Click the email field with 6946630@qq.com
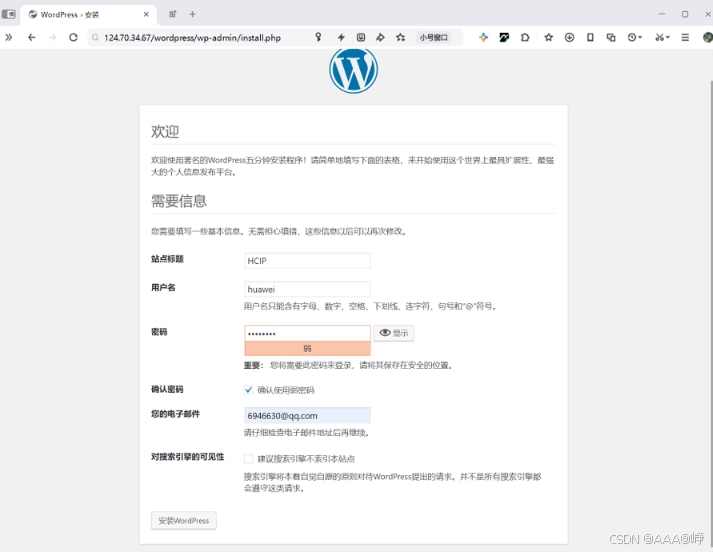 point(307,415)
